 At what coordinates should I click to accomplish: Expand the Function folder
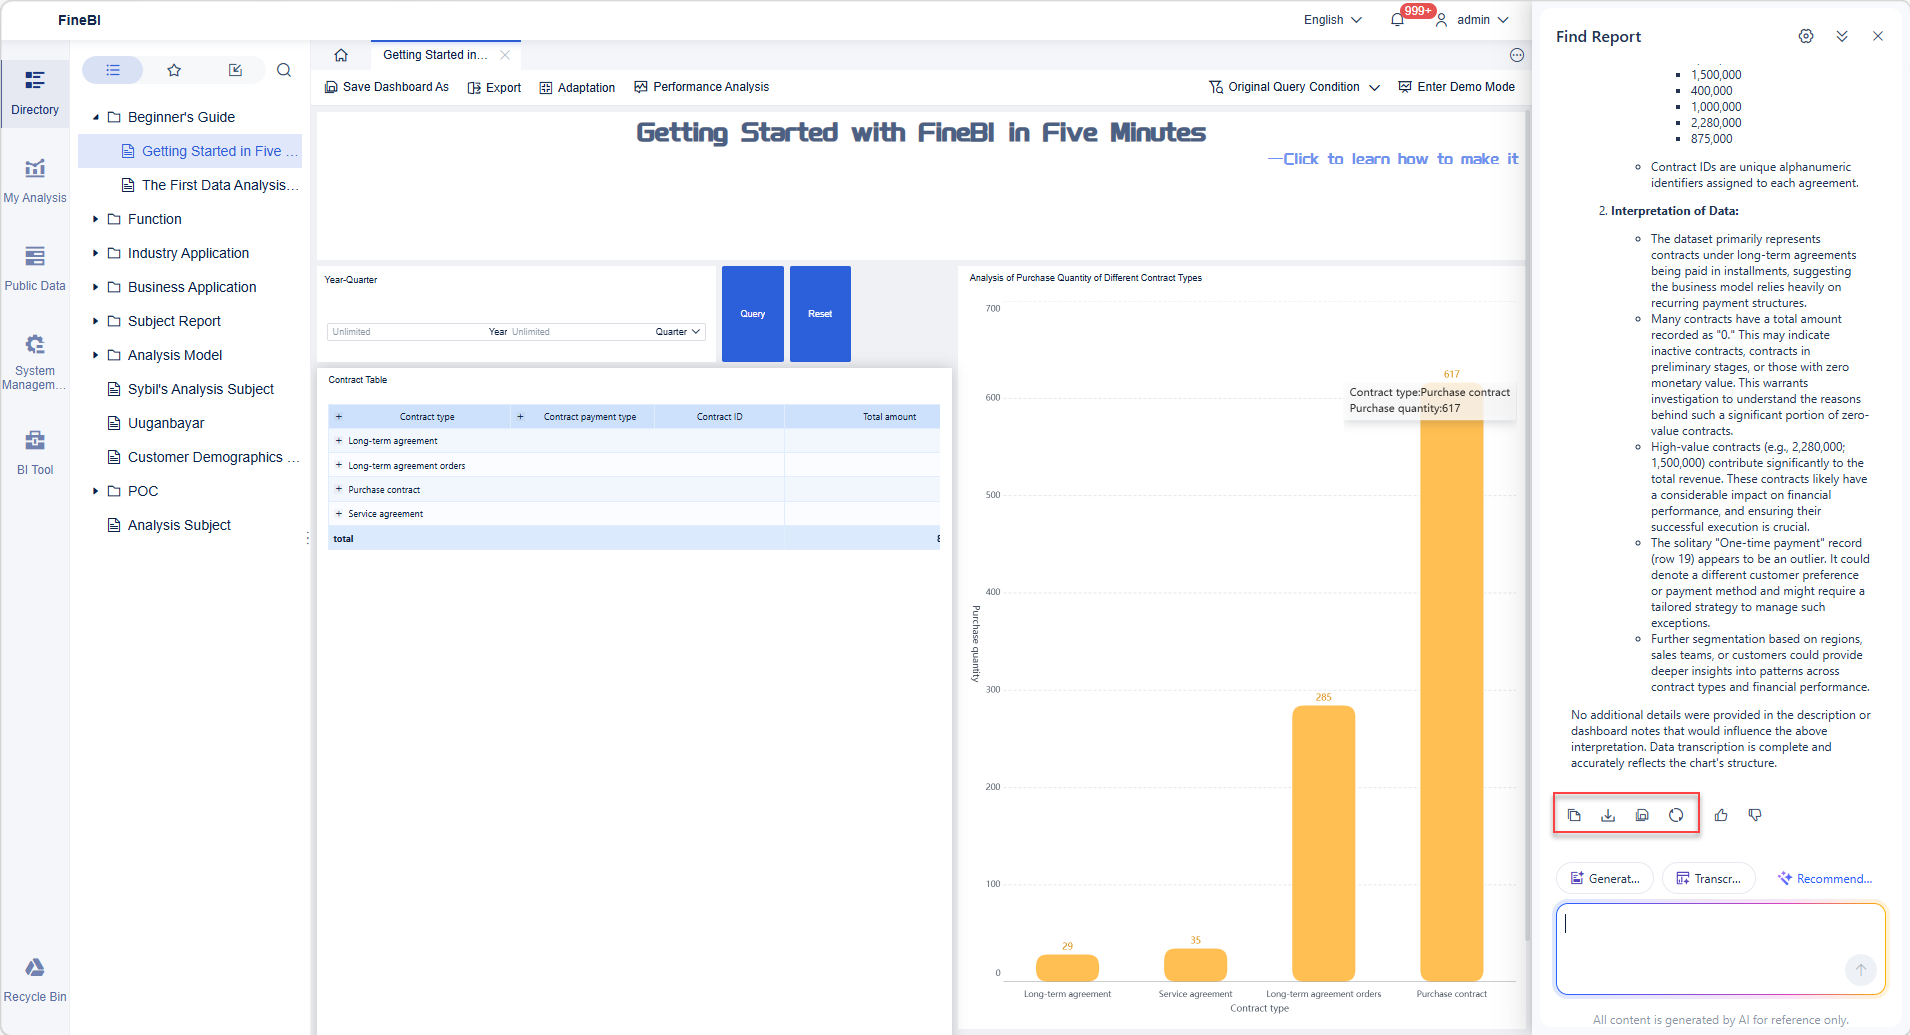pyautogui.click(x=96, y=219)
